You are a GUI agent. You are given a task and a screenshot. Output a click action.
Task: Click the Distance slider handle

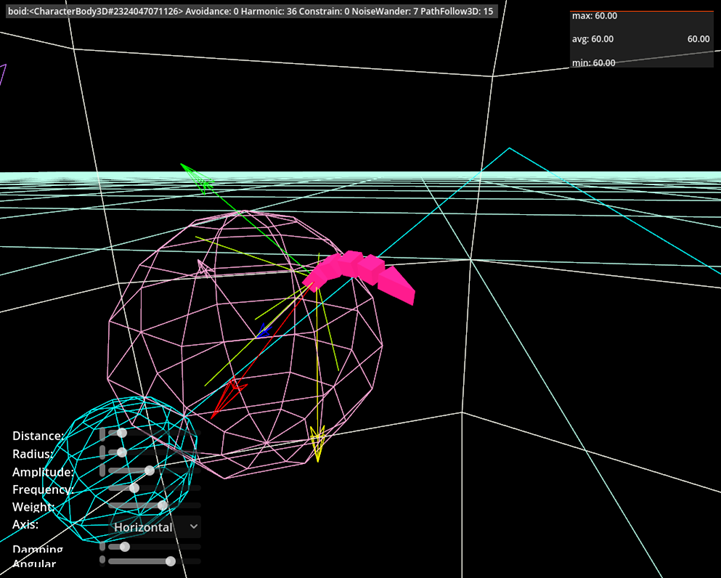(122, 433)
